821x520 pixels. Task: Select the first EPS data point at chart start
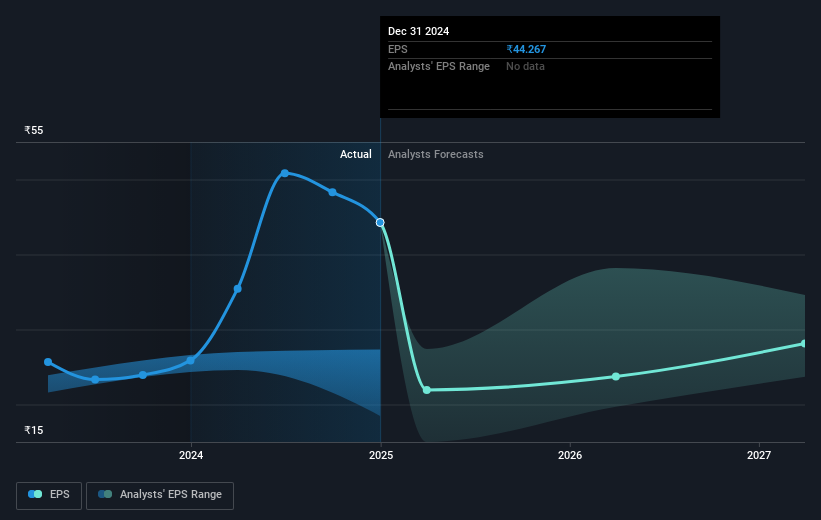click(x=48, y=362)
